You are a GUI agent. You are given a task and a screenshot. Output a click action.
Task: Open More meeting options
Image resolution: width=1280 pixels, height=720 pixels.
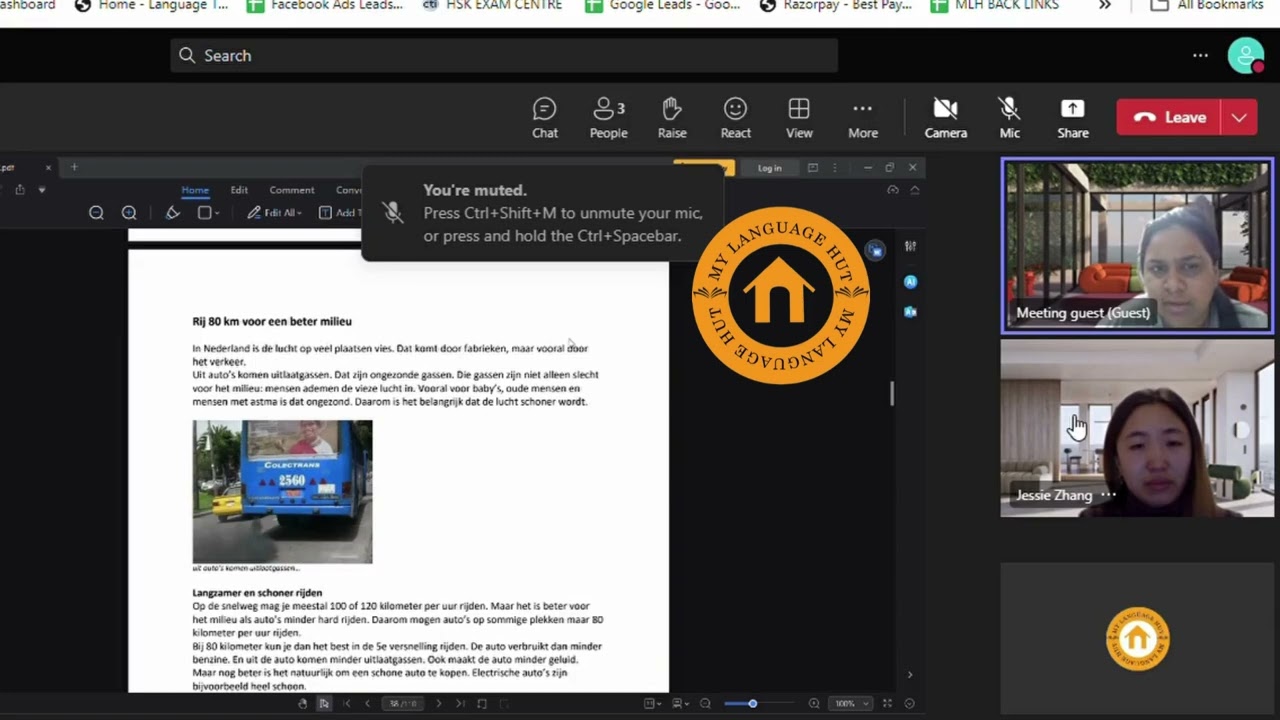(x=863, y=118)
